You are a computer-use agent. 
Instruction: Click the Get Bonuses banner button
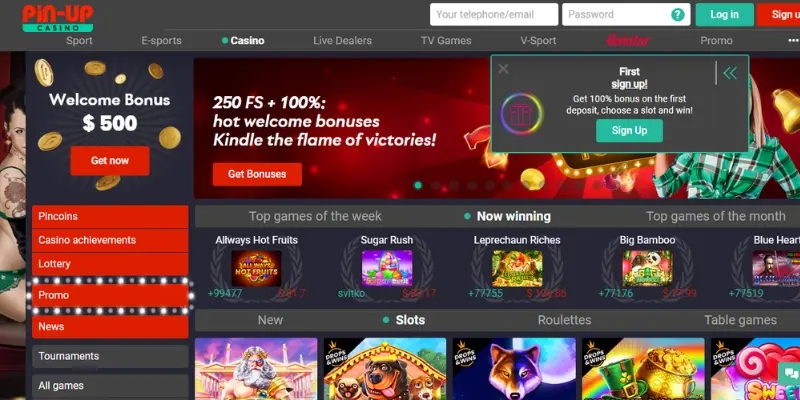pos(257,174)
